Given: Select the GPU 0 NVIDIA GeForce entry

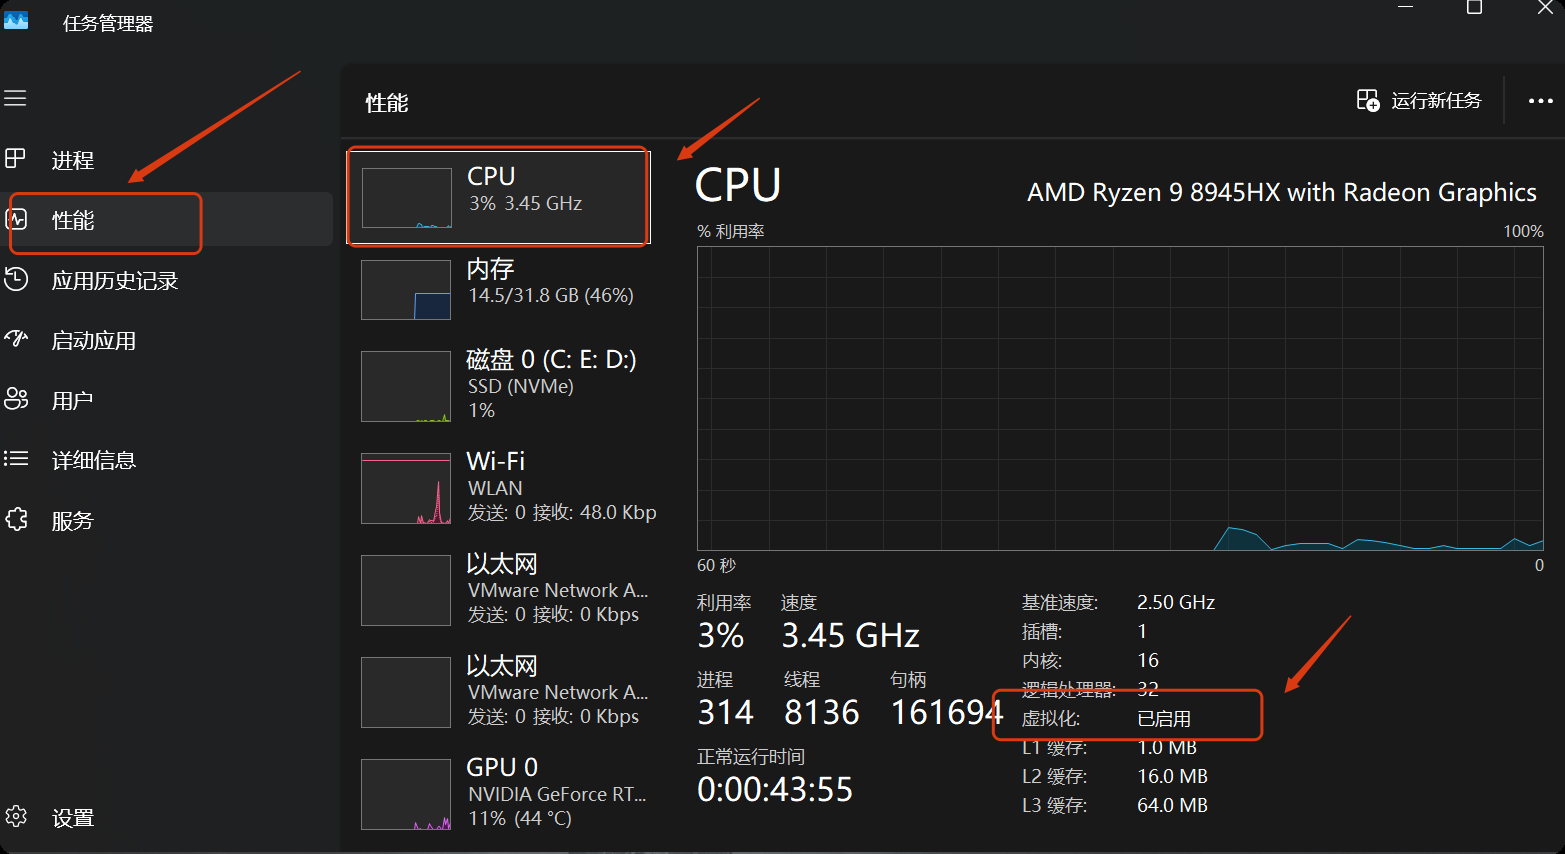Looking at the screenshot, I should pyautogui.click(x=504, y=793).
